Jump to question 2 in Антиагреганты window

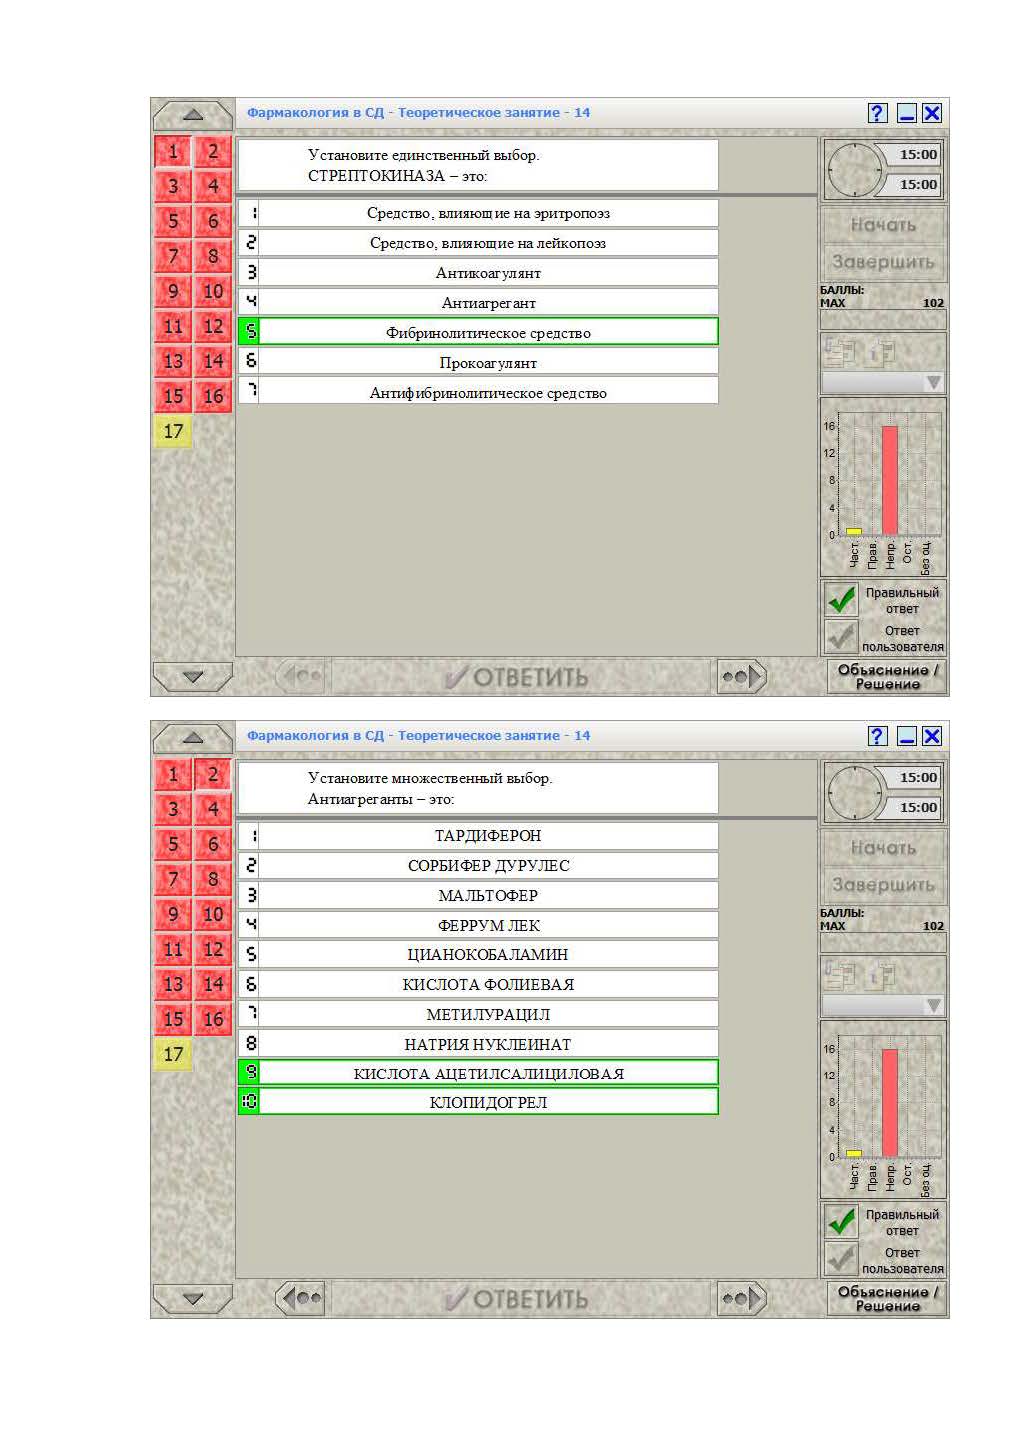click(x=213, y=774)
